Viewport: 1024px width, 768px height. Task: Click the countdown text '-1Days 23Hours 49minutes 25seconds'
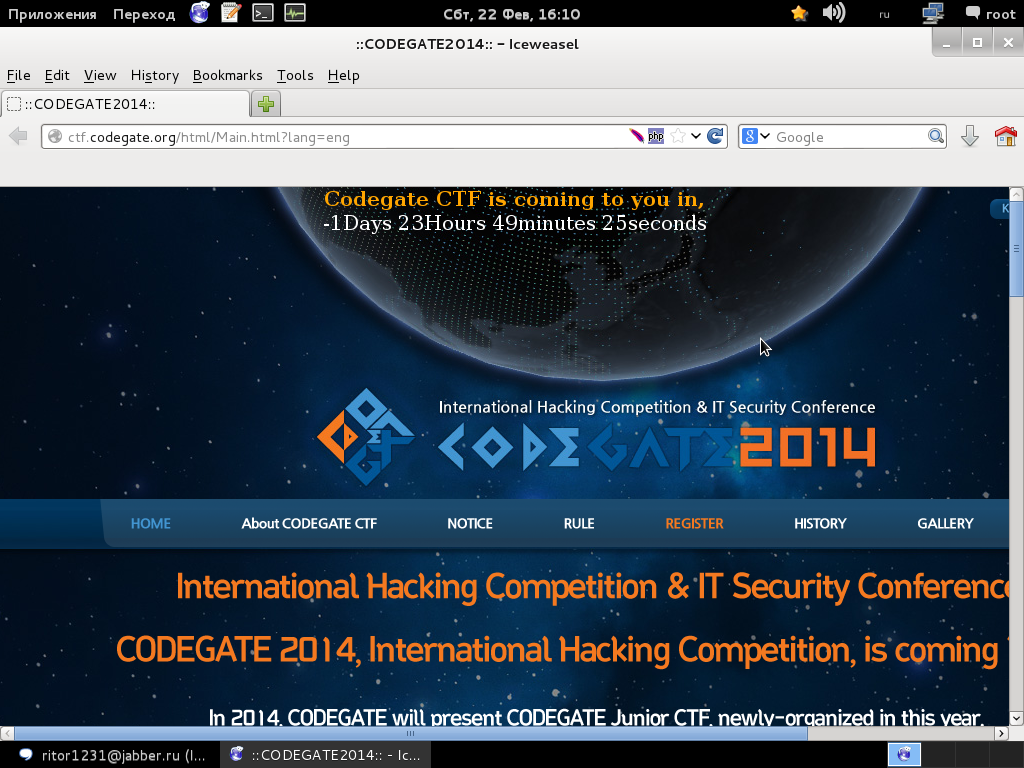point(515,223)
